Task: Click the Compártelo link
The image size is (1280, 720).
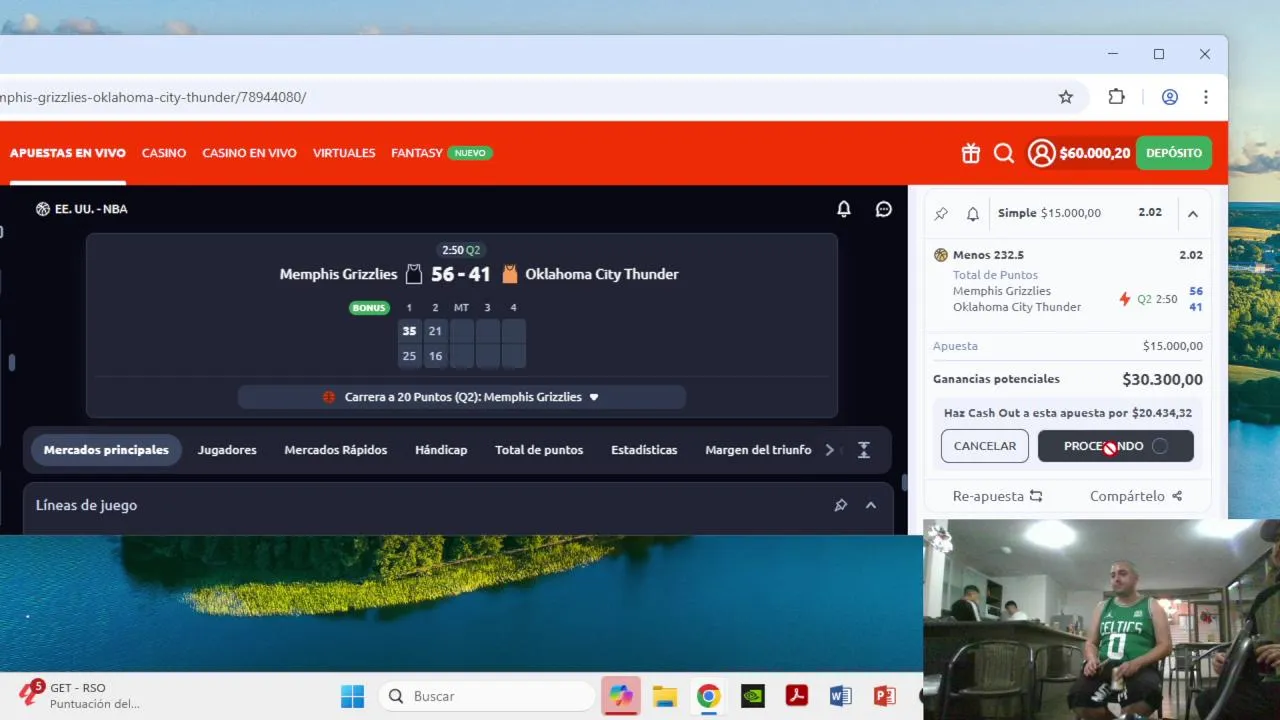Action: point(1127,496)
